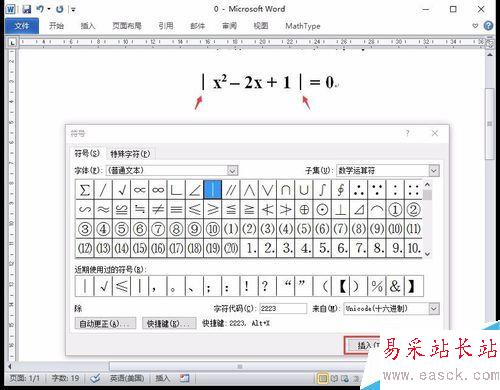The width and height of the screenshot is (500, 390).
Task: Click the macro recording icon in the status bar
Action: [x=184, y=378]
